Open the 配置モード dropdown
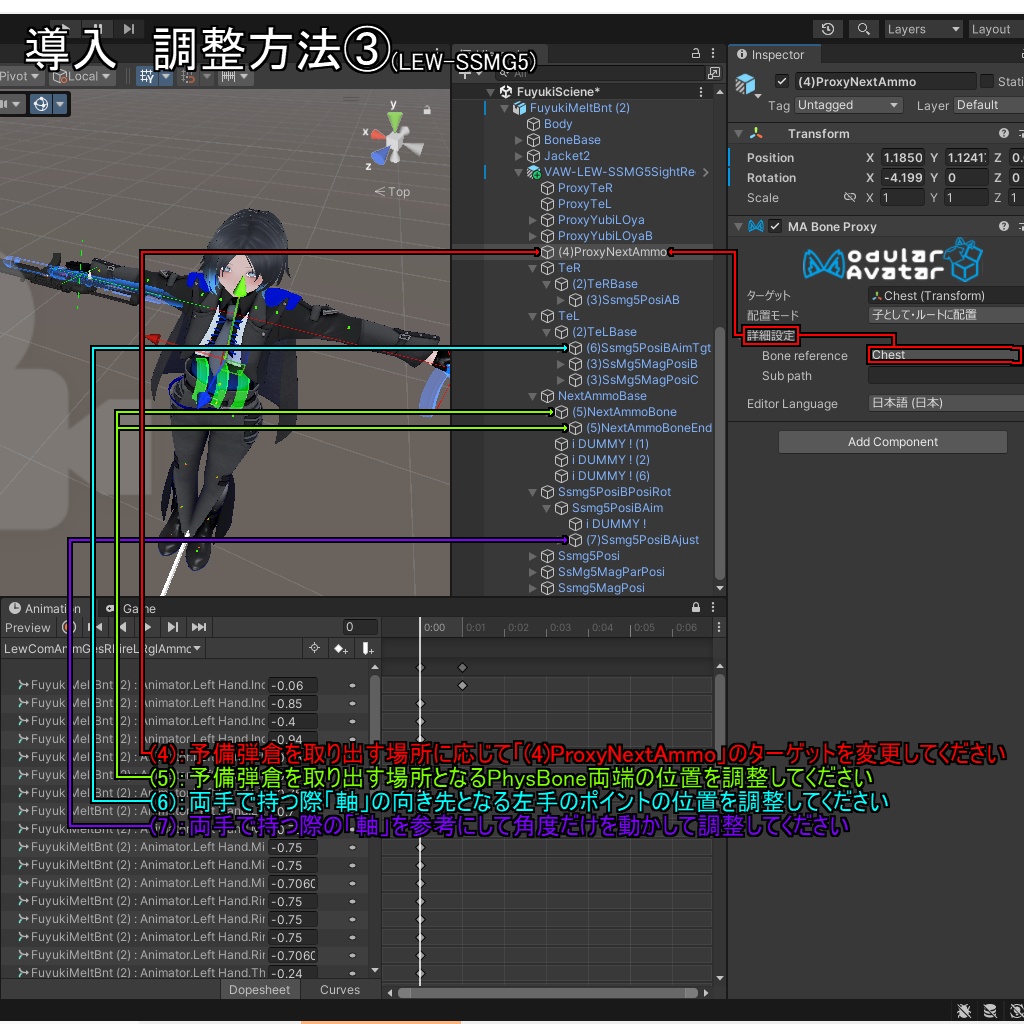 946,315
